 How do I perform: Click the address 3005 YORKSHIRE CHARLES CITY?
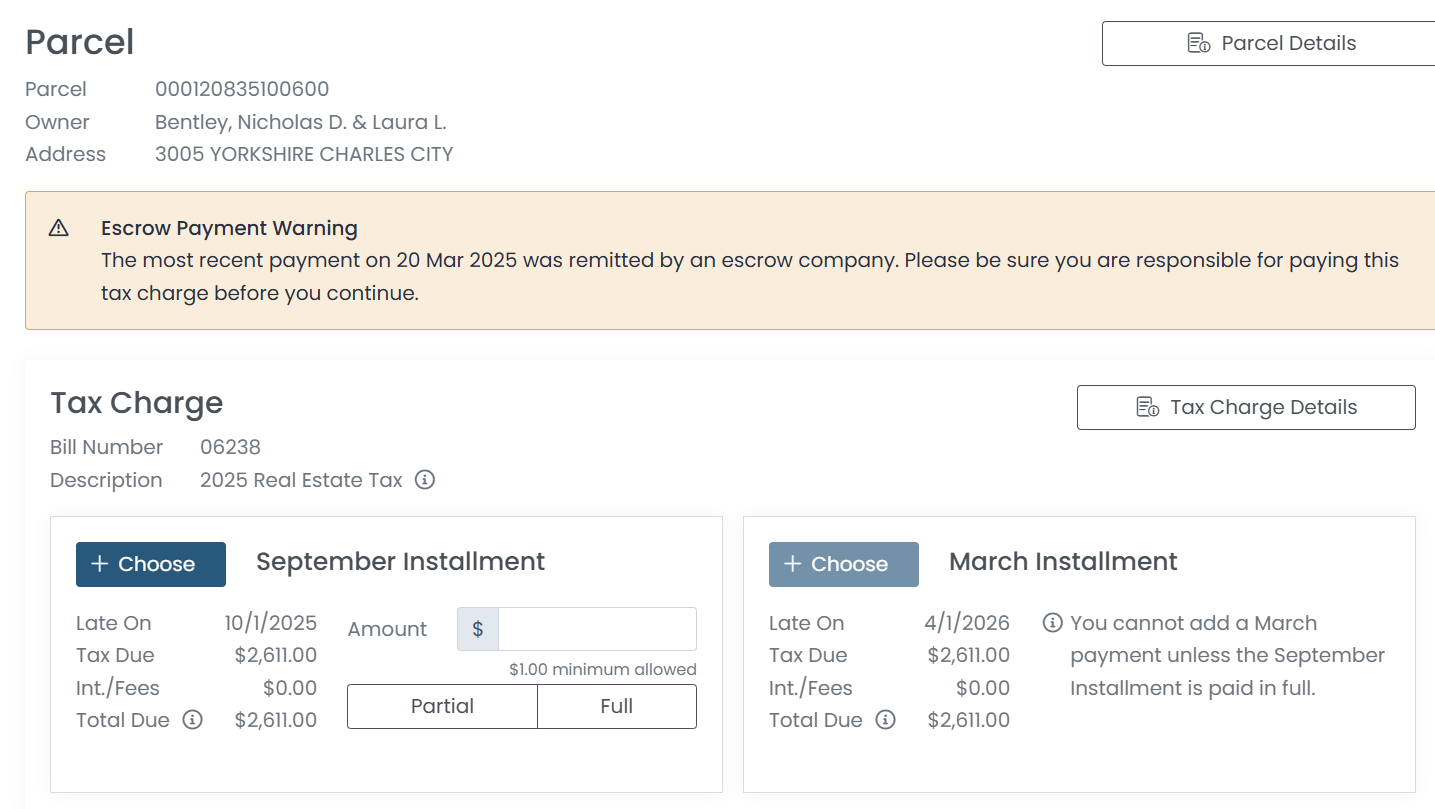[304, 154]
